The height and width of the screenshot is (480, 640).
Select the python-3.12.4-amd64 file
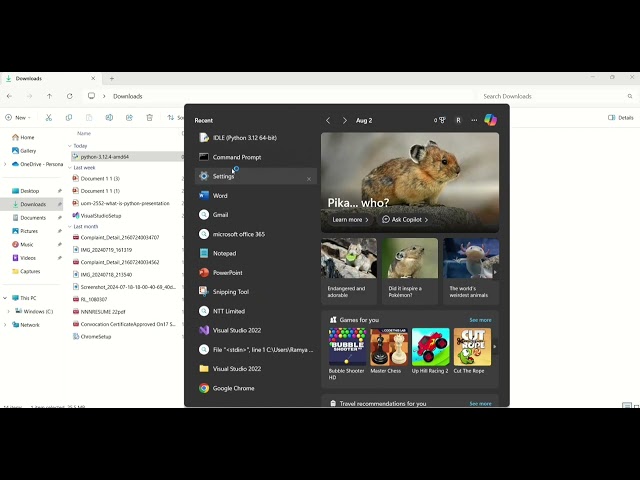(127, 157)
